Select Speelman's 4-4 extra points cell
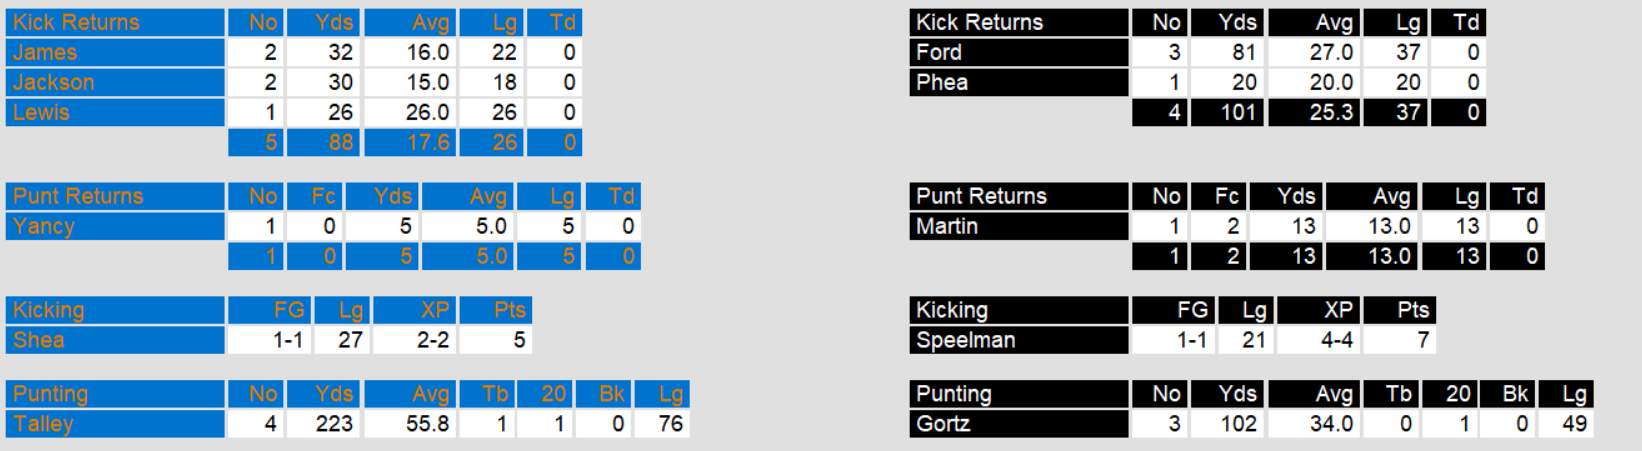The image size is (1642, 451). 1319,340
